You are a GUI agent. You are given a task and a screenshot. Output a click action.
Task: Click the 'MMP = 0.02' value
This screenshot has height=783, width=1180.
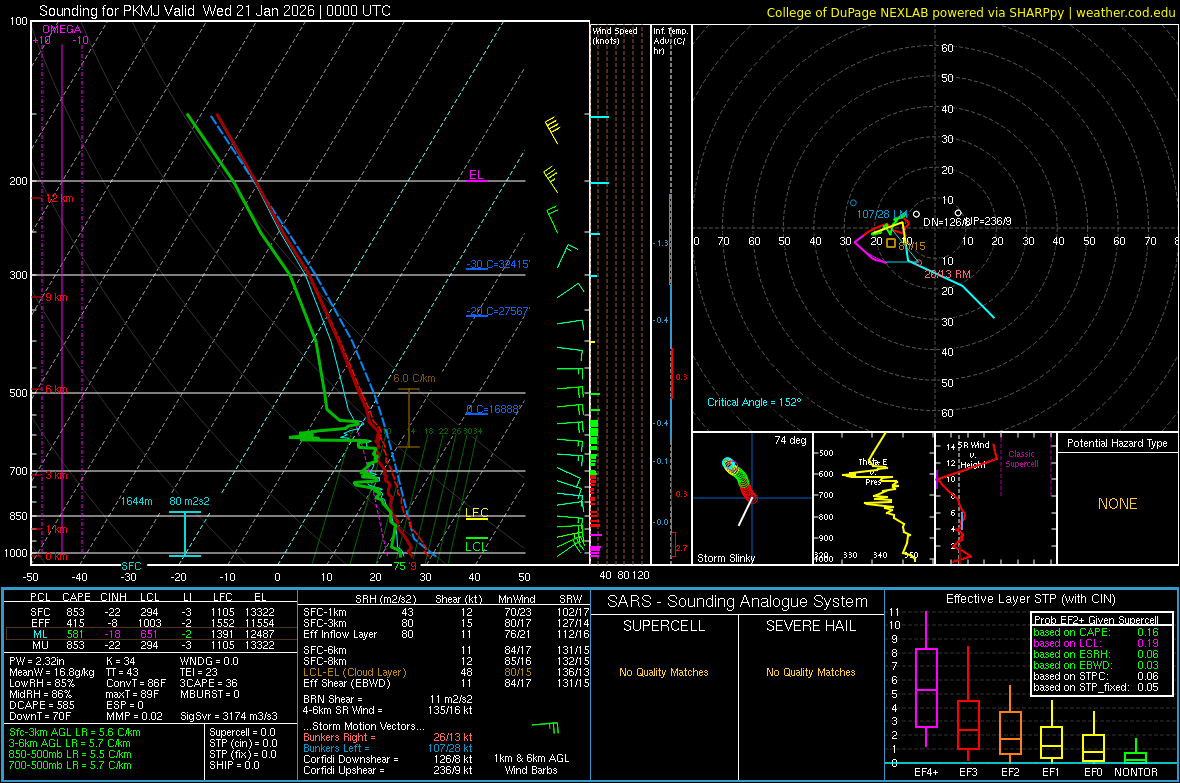tap(134, 716)
